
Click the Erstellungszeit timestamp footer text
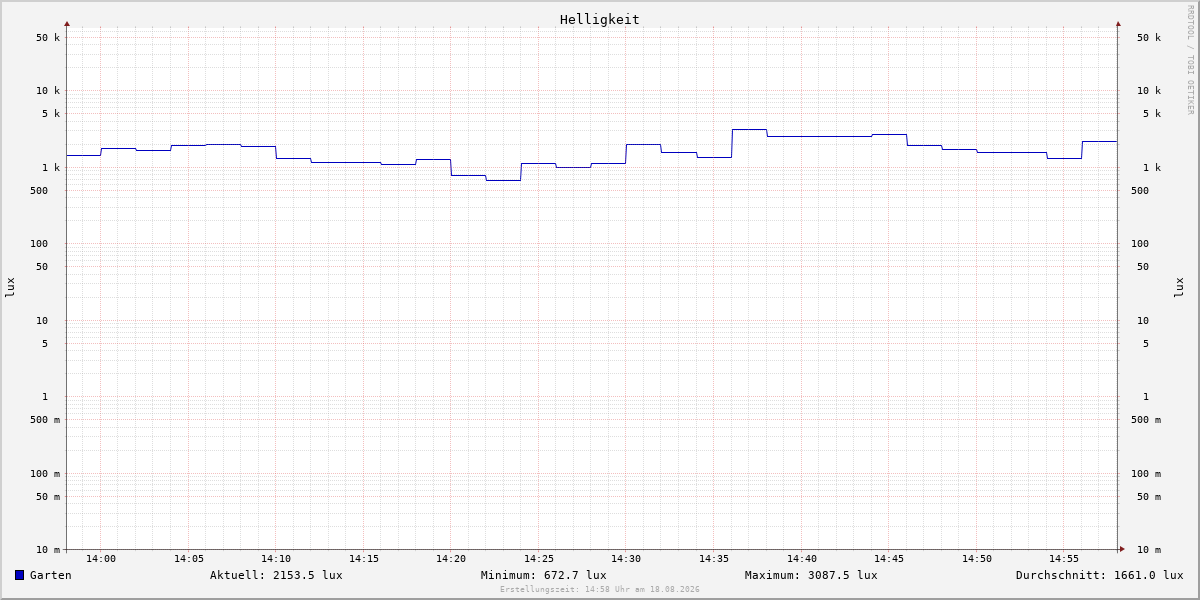pos(600,590)
